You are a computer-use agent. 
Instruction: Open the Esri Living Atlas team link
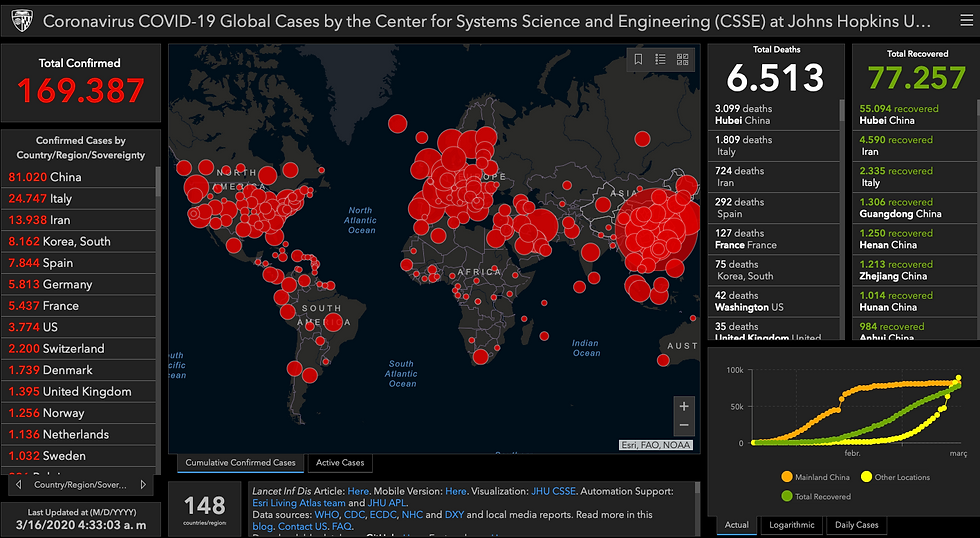pos(299,503)
